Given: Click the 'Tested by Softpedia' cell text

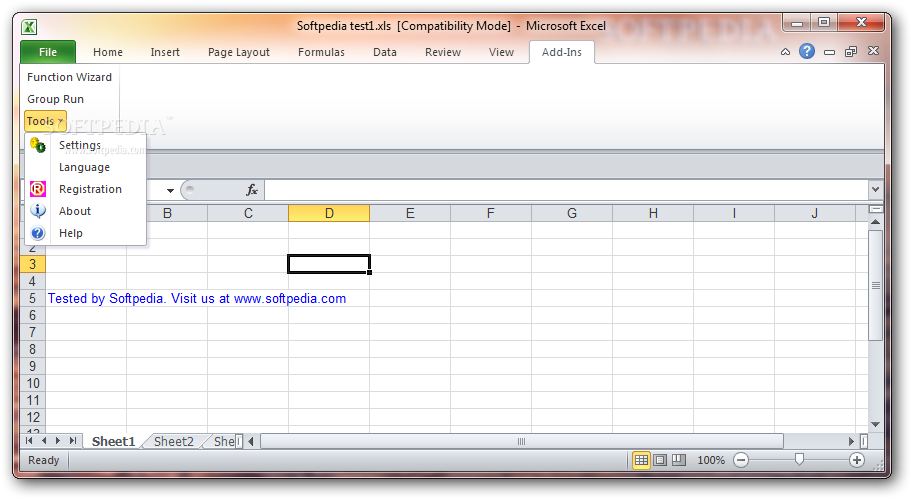Looking at the screenshot, I should coord(197,298).
